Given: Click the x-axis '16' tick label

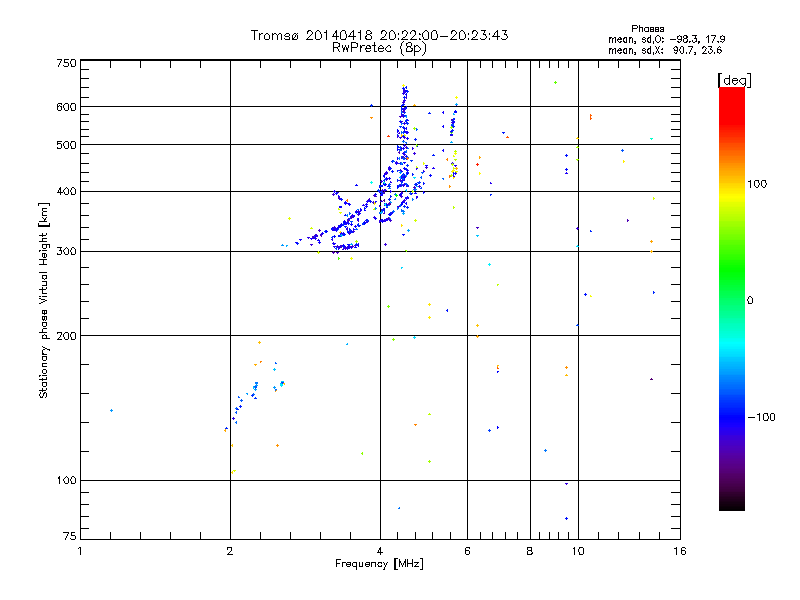Looking at the screenshot, I should click(680, 551).
